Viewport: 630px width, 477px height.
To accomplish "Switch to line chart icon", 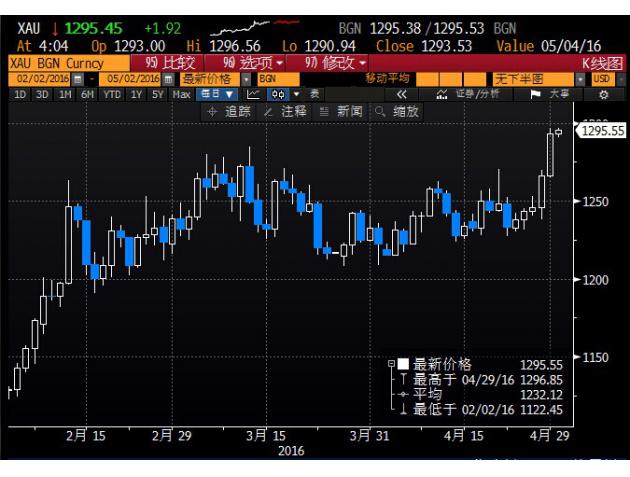I will [x=252, y=94].
